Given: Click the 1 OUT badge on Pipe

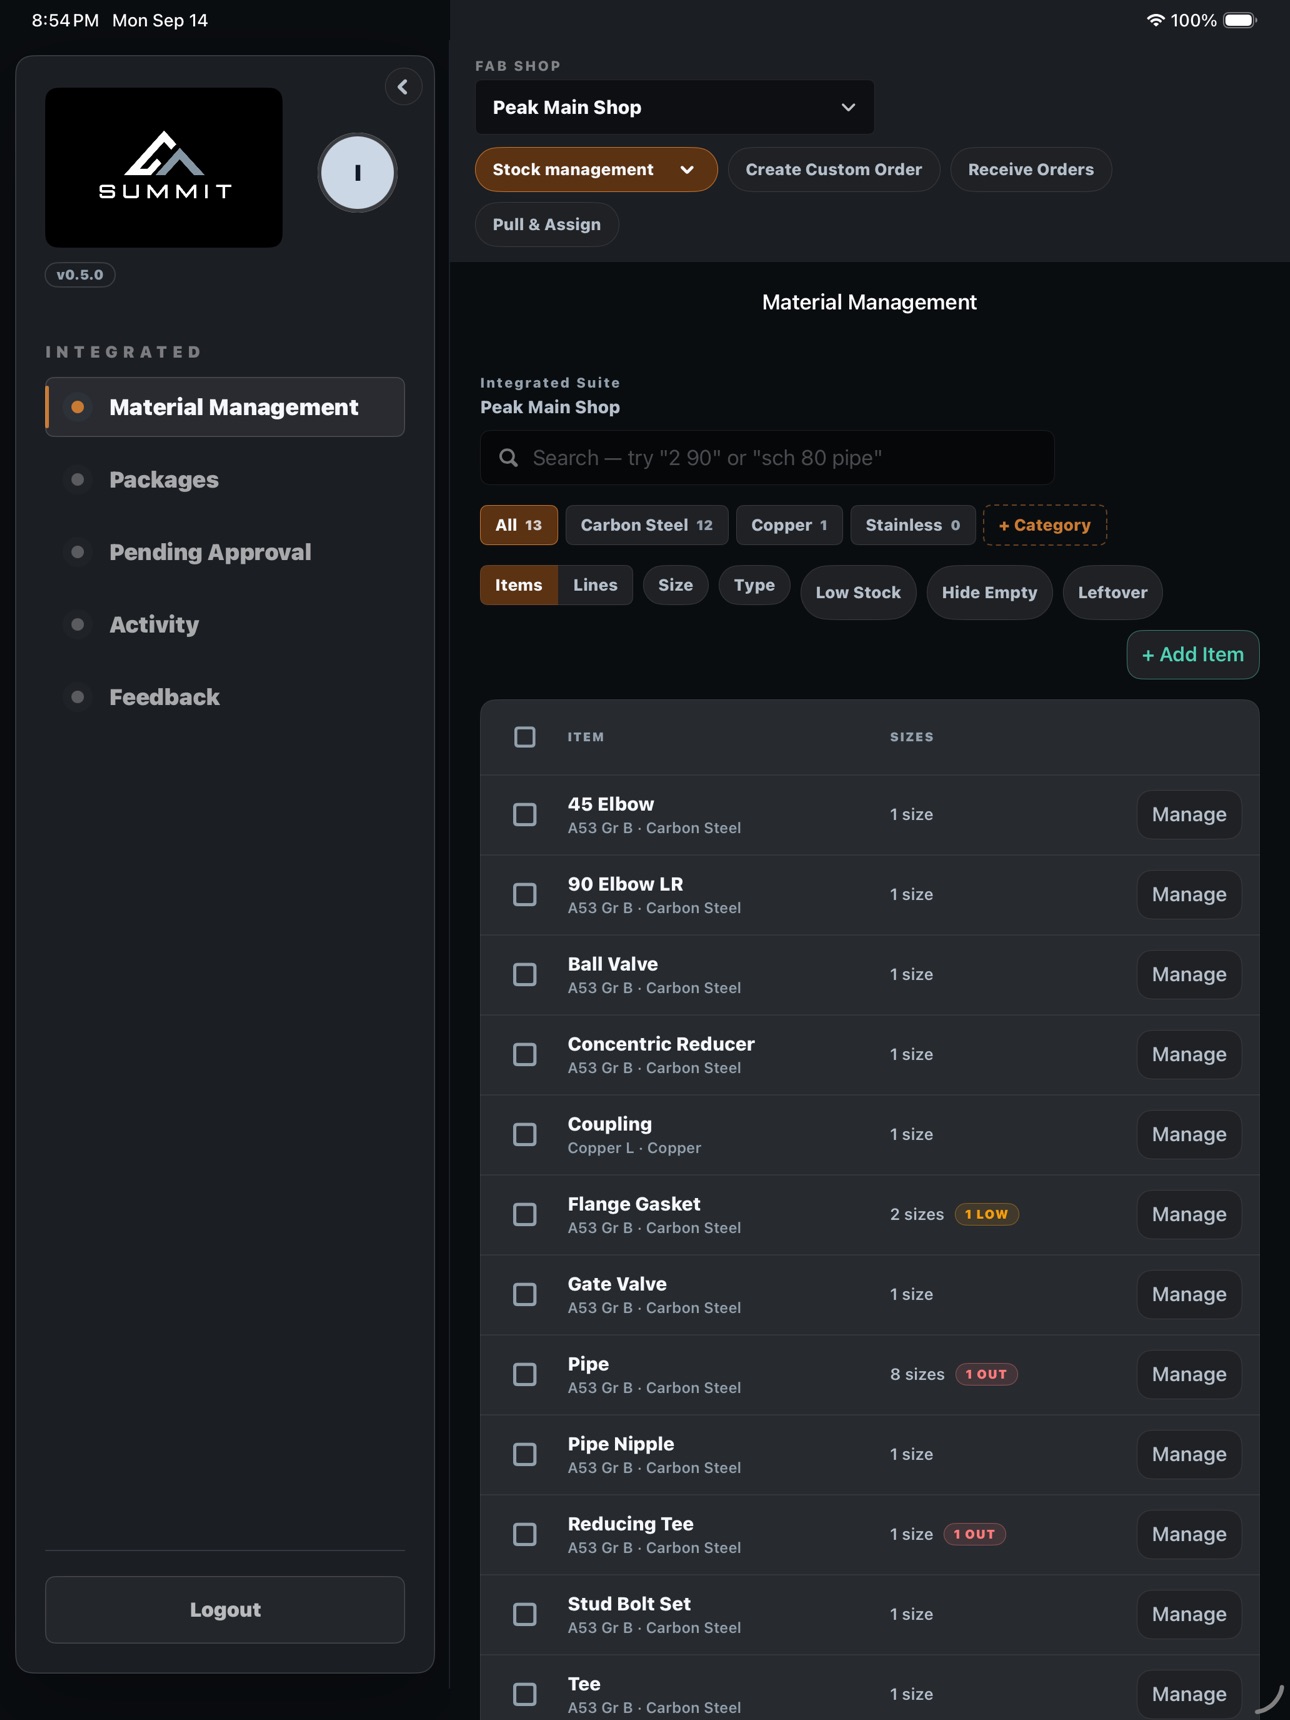Looking at the screenshot, I should coord(987,1375).
